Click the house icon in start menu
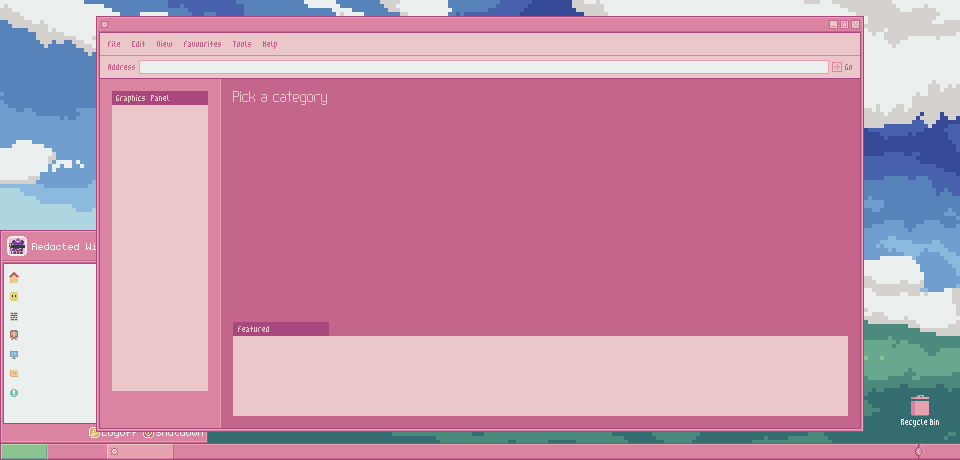The height and width of the screenshot is (460, 960). click(14, 278)
